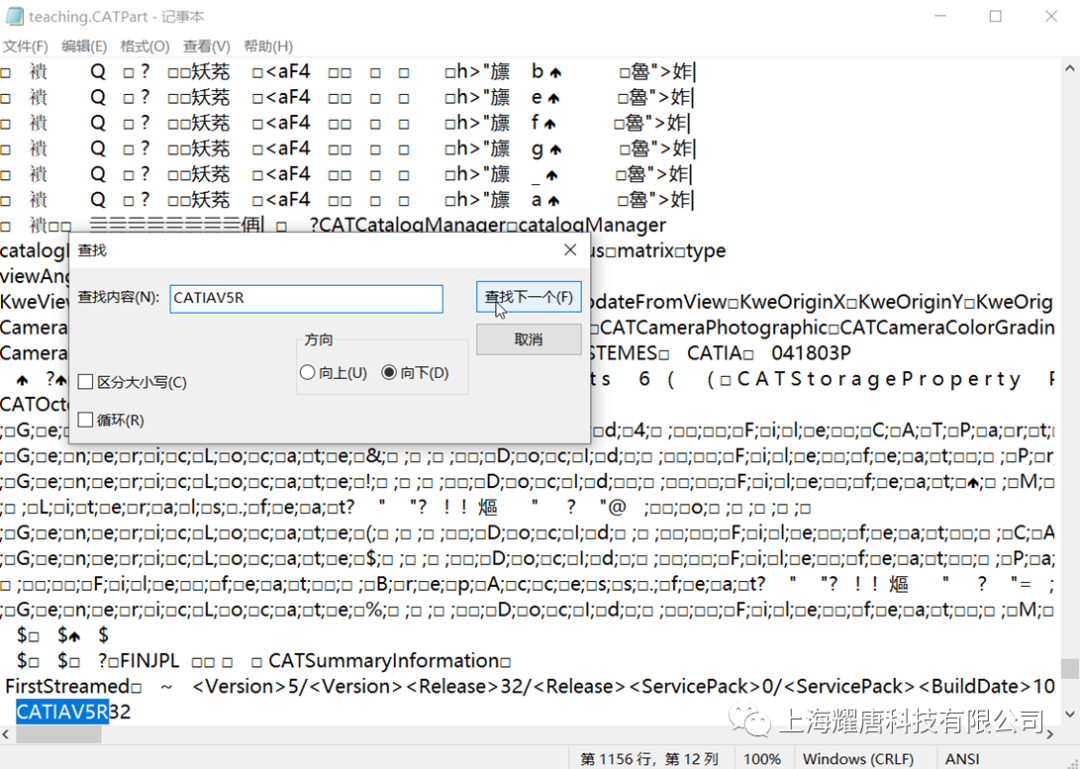The height and width of the screenshot is (769, 1080).
Task: Open the 查看(V) menu
Action: 207,46
